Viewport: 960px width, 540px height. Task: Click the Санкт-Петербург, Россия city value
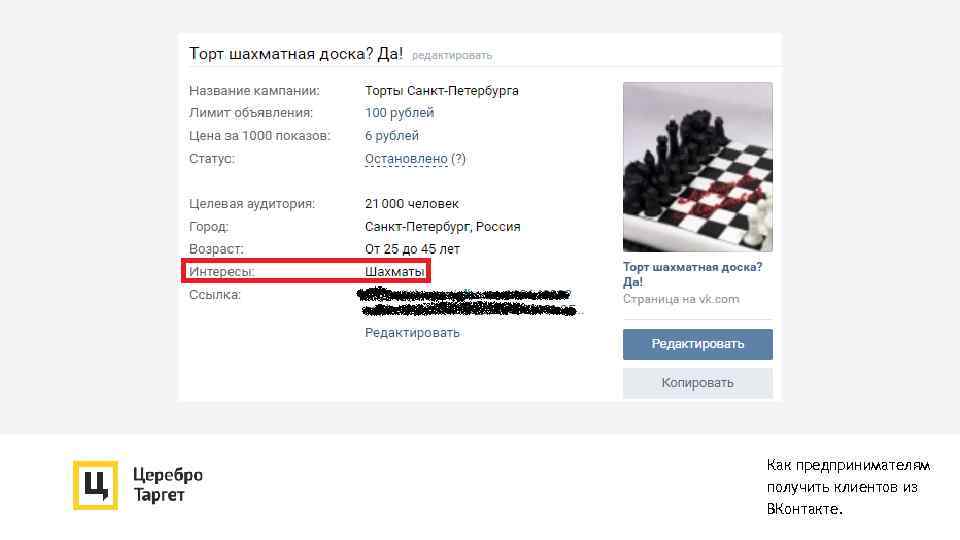[x=442, y=227]
